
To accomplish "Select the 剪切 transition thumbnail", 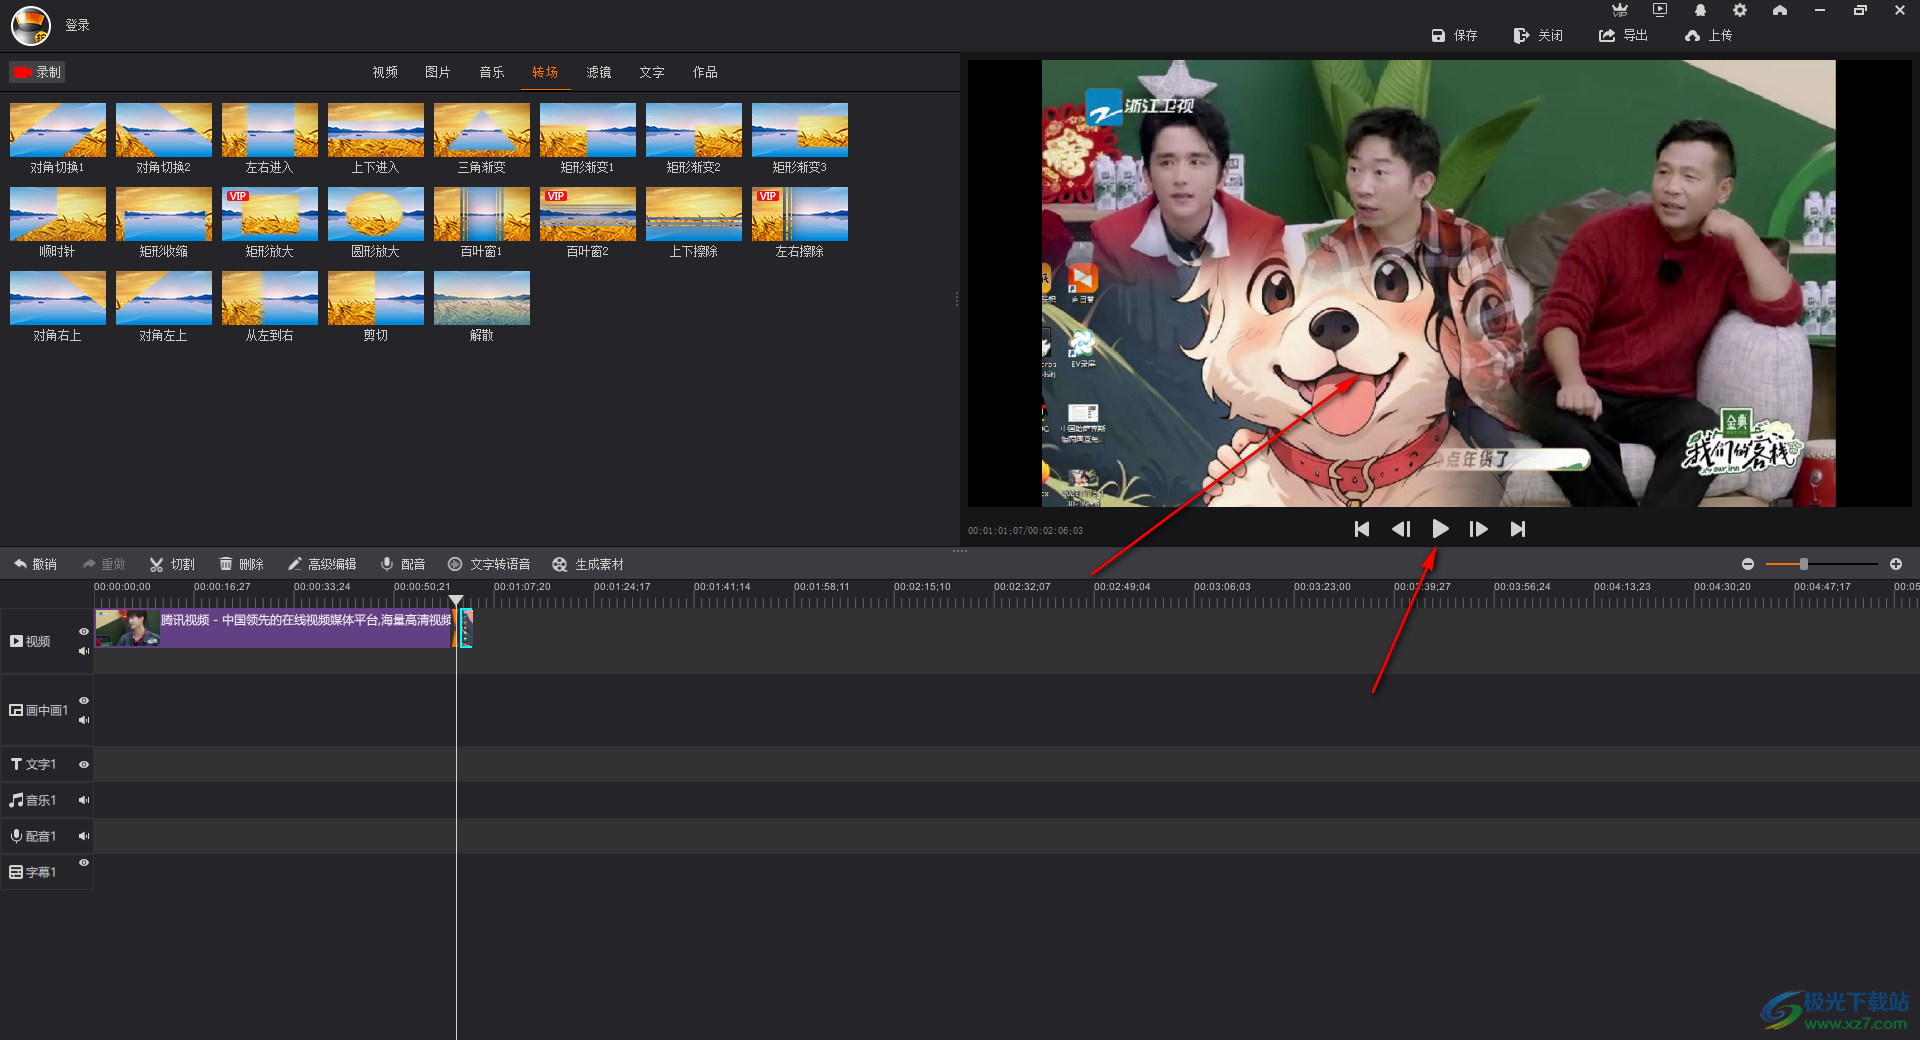I will [x=376, y=298].
